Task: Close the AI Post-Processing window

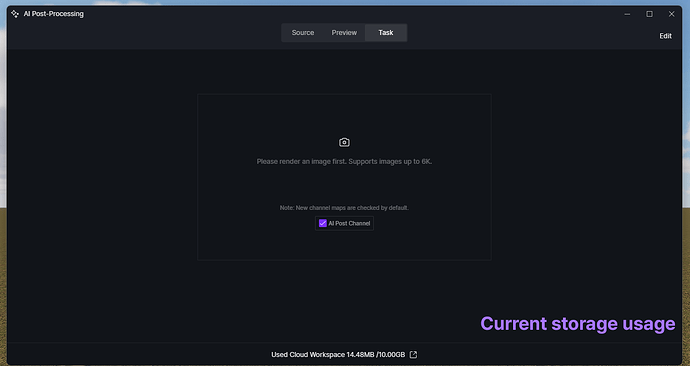Action: (671, 14)
